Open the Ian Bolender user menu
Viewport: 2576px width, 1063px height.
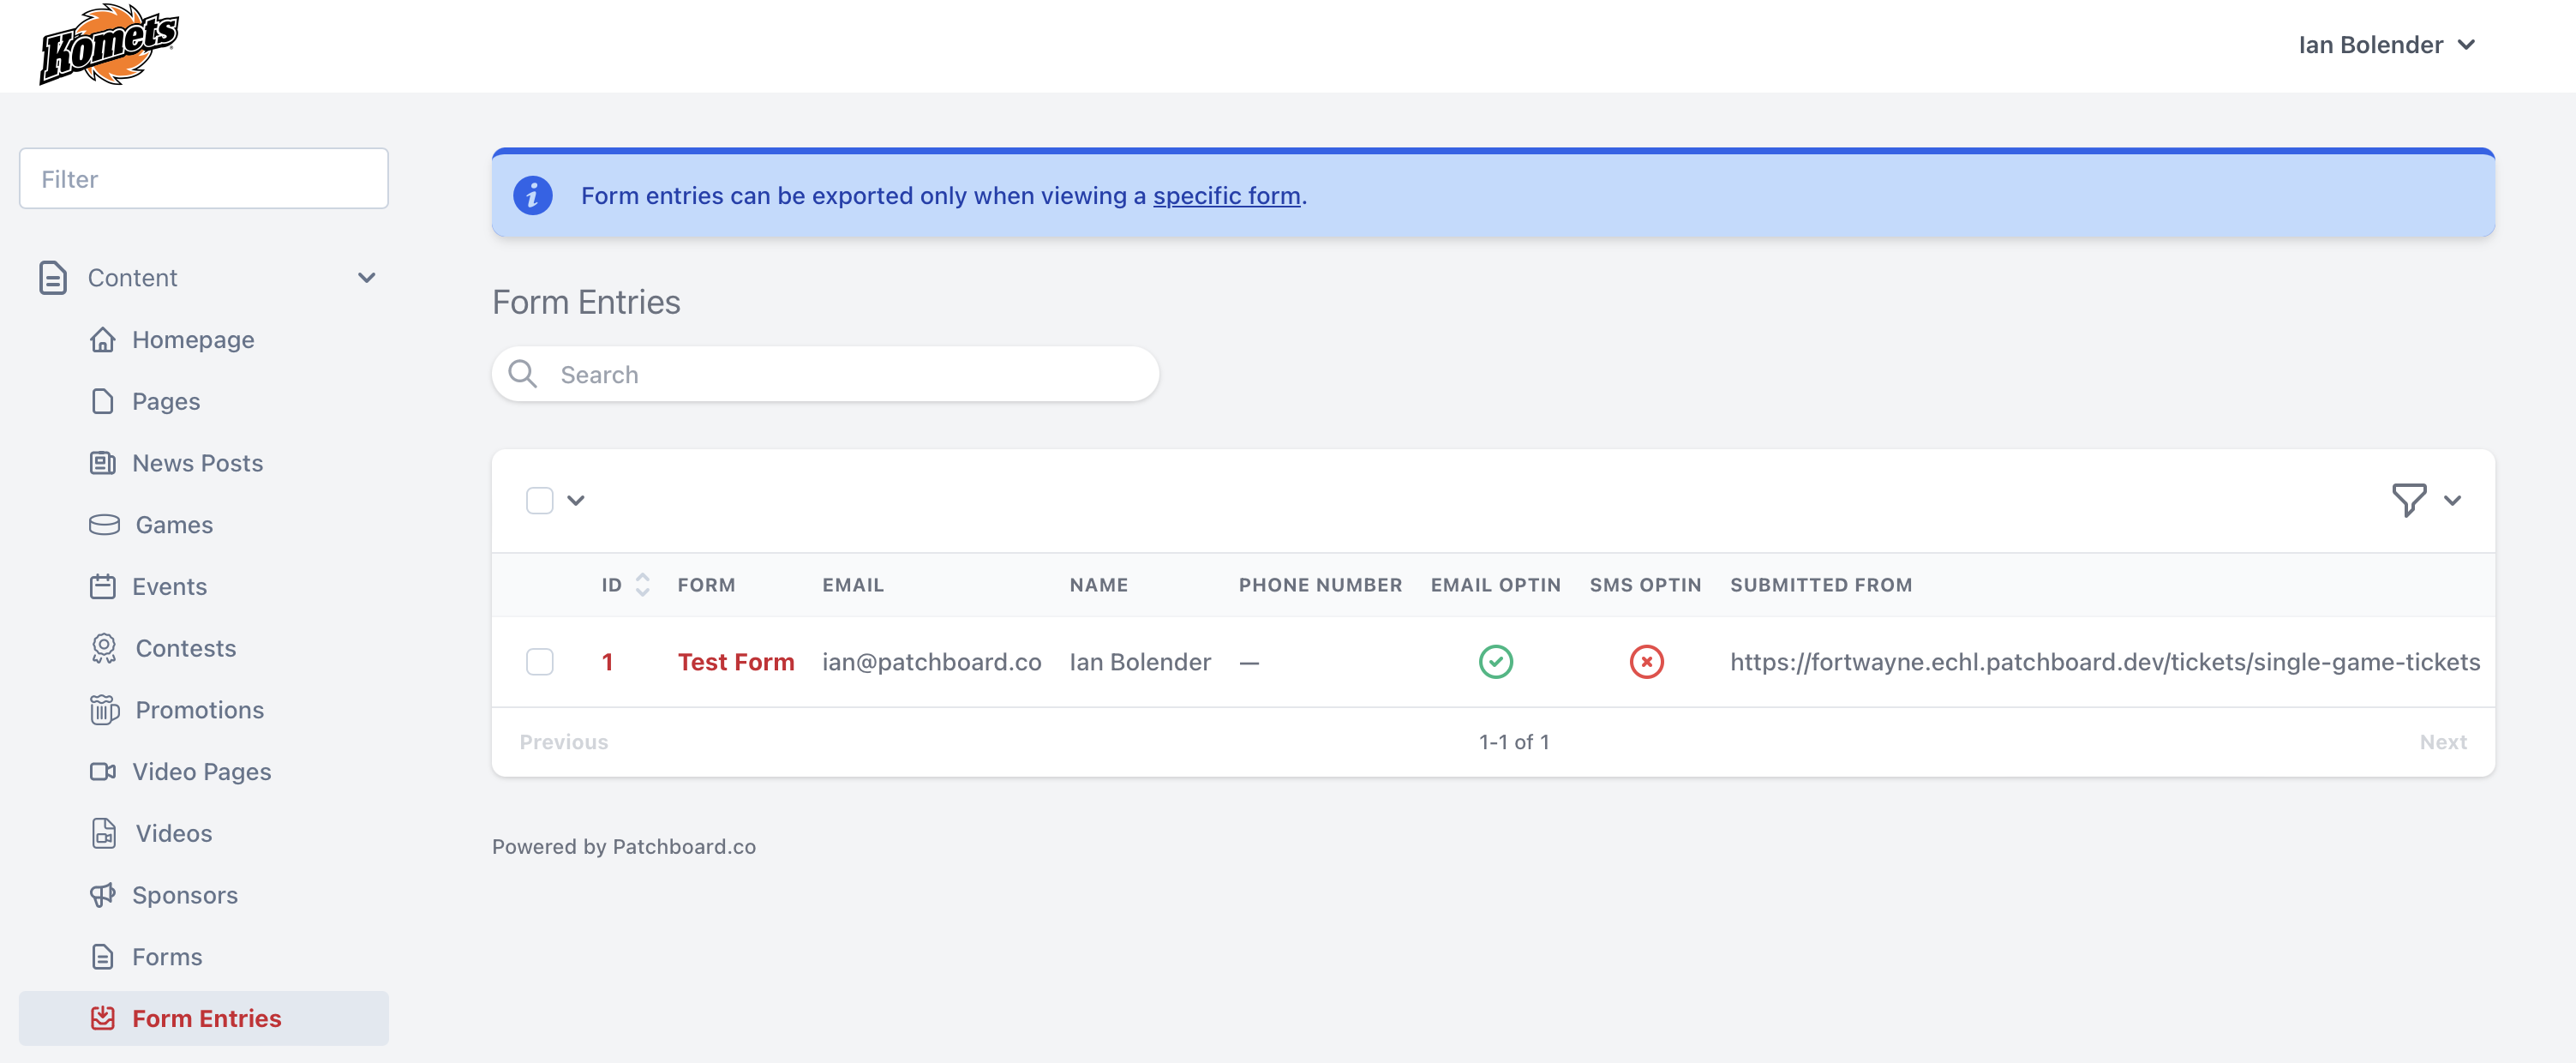click(x=2387, y=45)
